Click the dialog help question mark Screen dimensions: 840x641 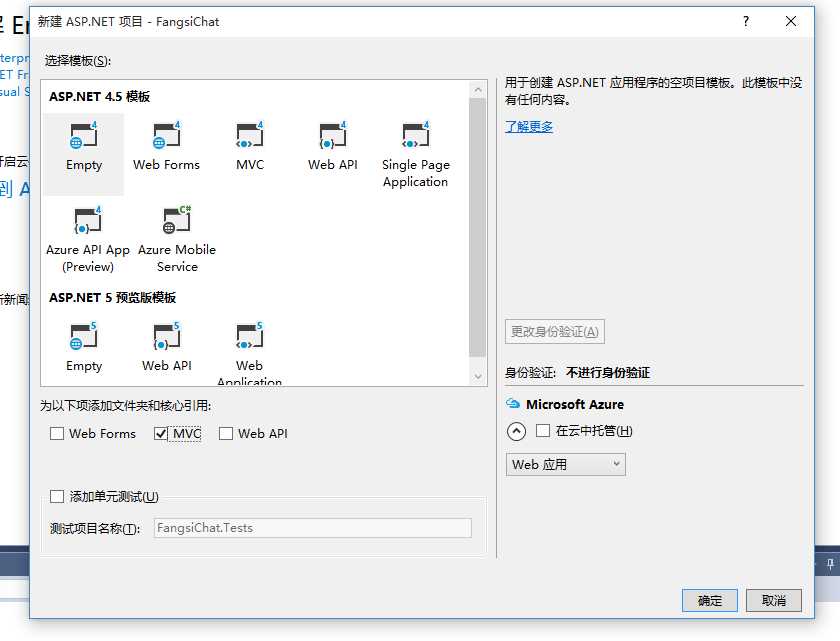coord(746,21)
